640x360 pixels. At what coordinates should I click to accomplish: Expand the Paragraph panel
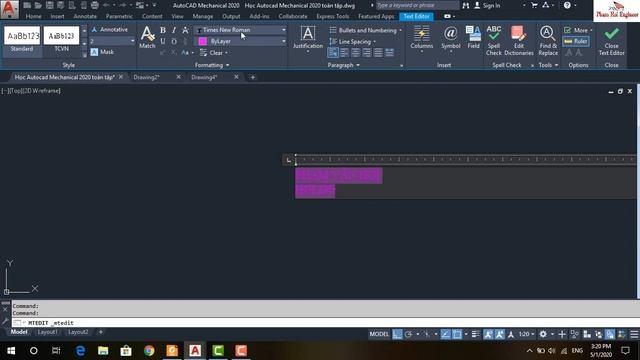[x=343, y=65]
